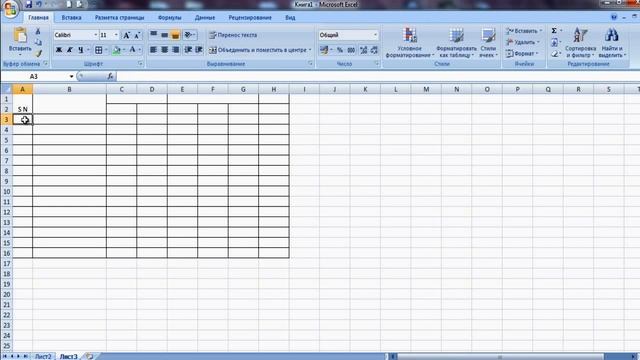Toggle underline (Ч) formatting
This screenshot has width=640, height=360.
pos(81,50)
